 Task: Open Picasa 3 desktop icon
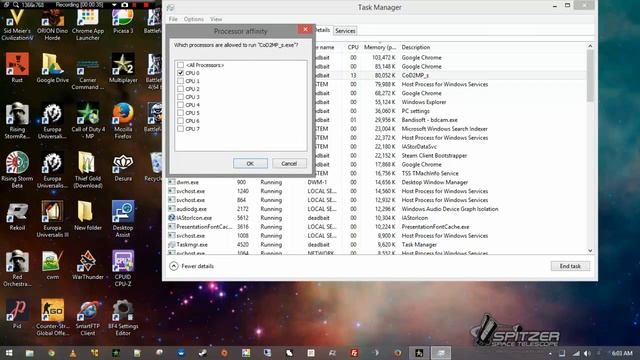(123, 22)
